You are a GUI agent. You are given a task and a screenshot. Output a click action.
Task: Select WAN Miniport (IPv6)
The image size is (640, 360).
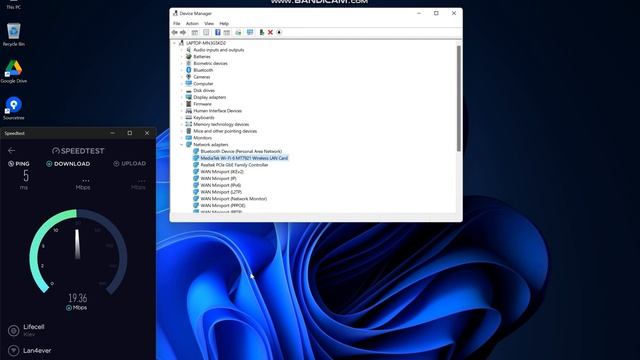click(x=220, y=185)
